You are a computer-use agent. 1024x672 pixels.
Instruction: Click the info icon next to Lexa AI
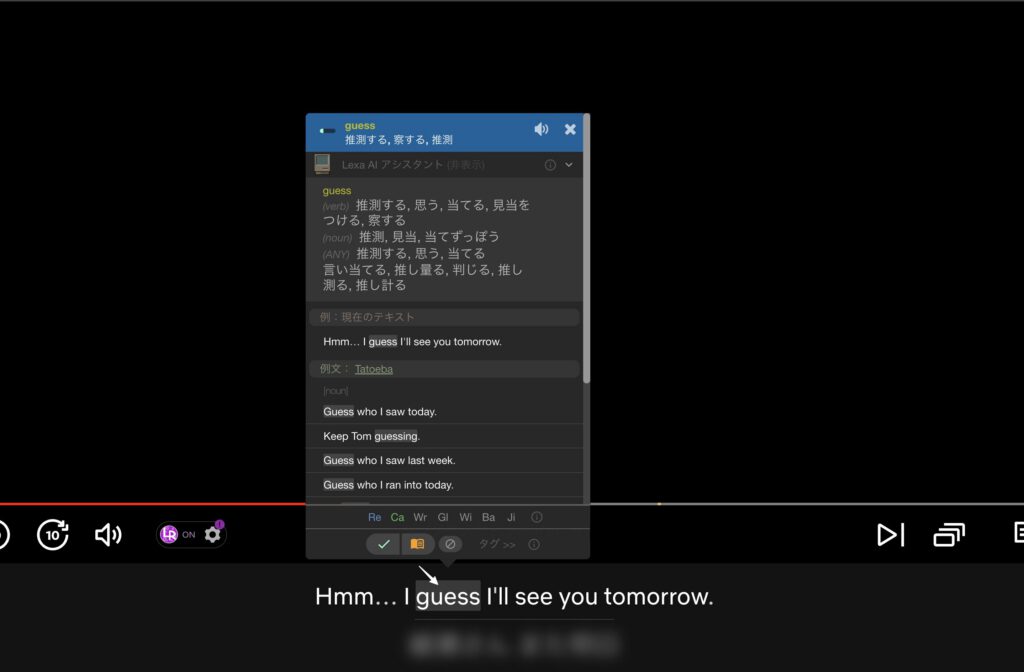coord(550,164)
